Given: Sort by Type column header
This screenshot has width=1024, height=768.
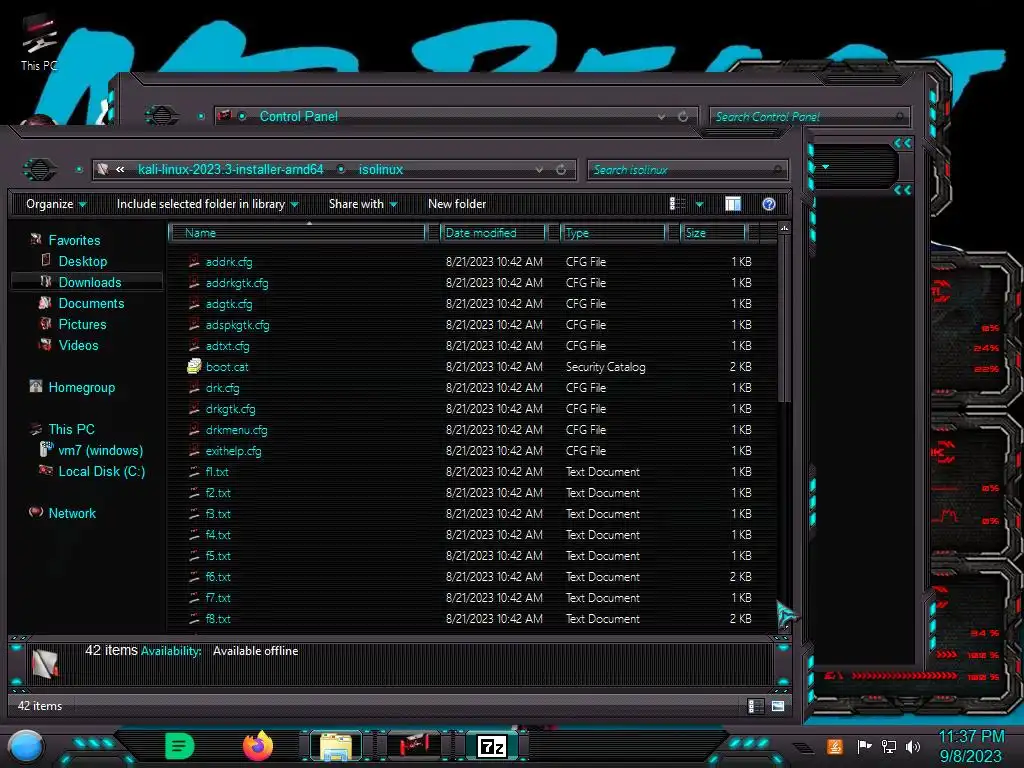Looking at the screenshot, I should click(x=614, y=233).
